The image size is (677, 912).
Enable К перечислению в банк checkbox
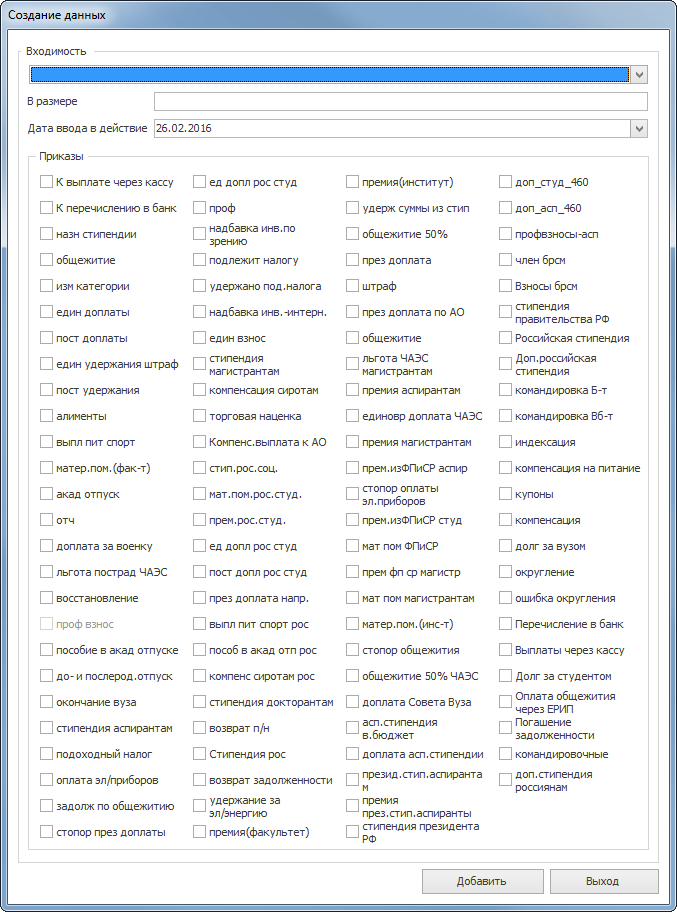coord(47,208)
